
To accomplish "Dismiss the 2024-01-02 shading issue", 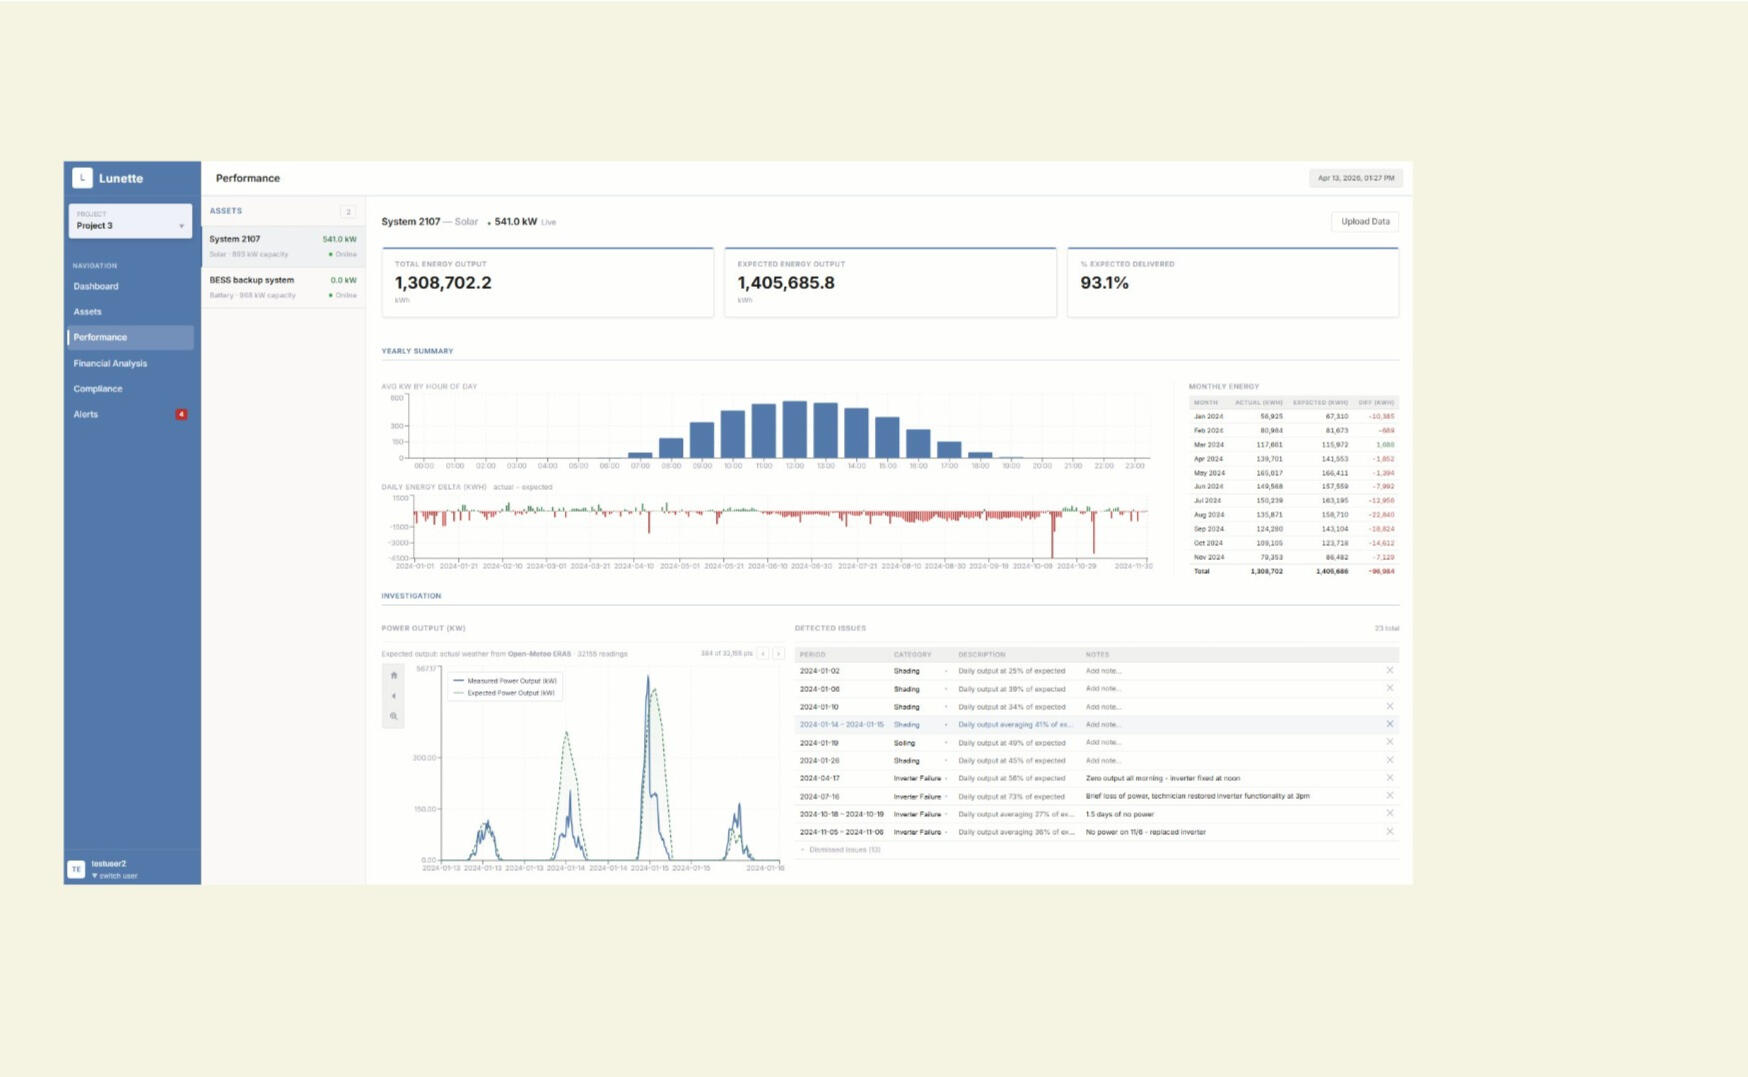I will 1389,671.
